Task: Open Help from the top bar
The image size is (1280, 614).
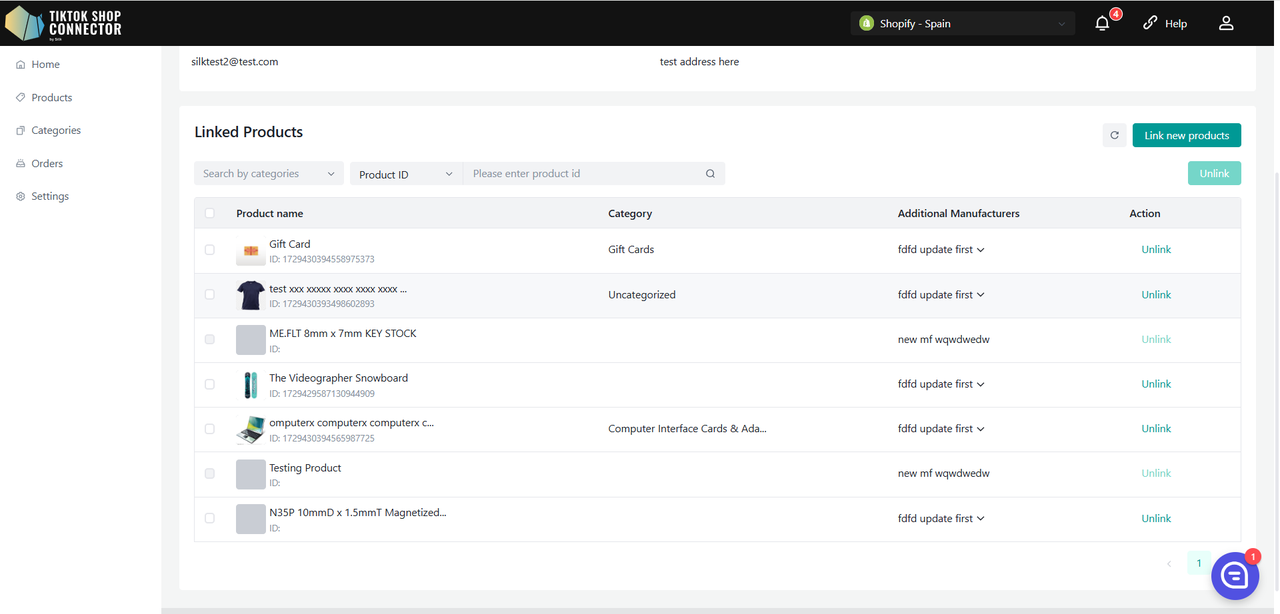Action: click(x=1165, y=23)
